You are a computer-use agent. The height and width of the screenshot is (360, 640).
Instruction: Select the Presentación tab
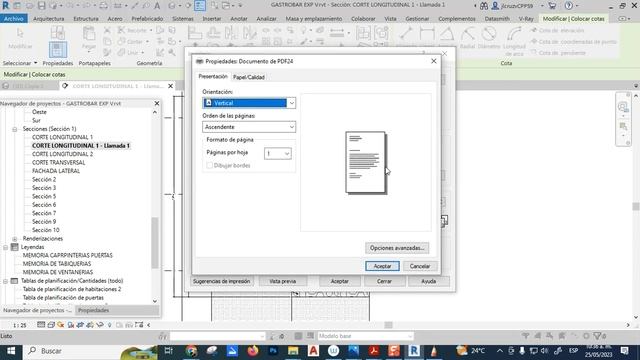[213, 76]
